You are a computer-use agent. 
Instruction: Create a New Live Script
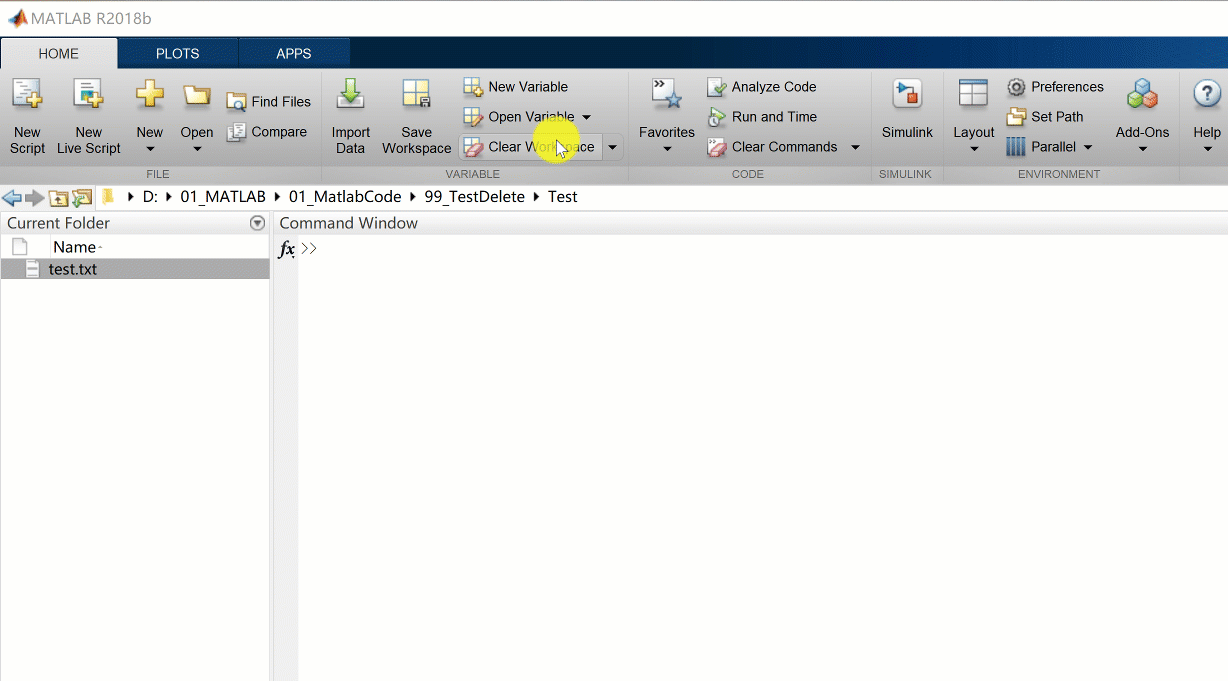pos(88,117)
